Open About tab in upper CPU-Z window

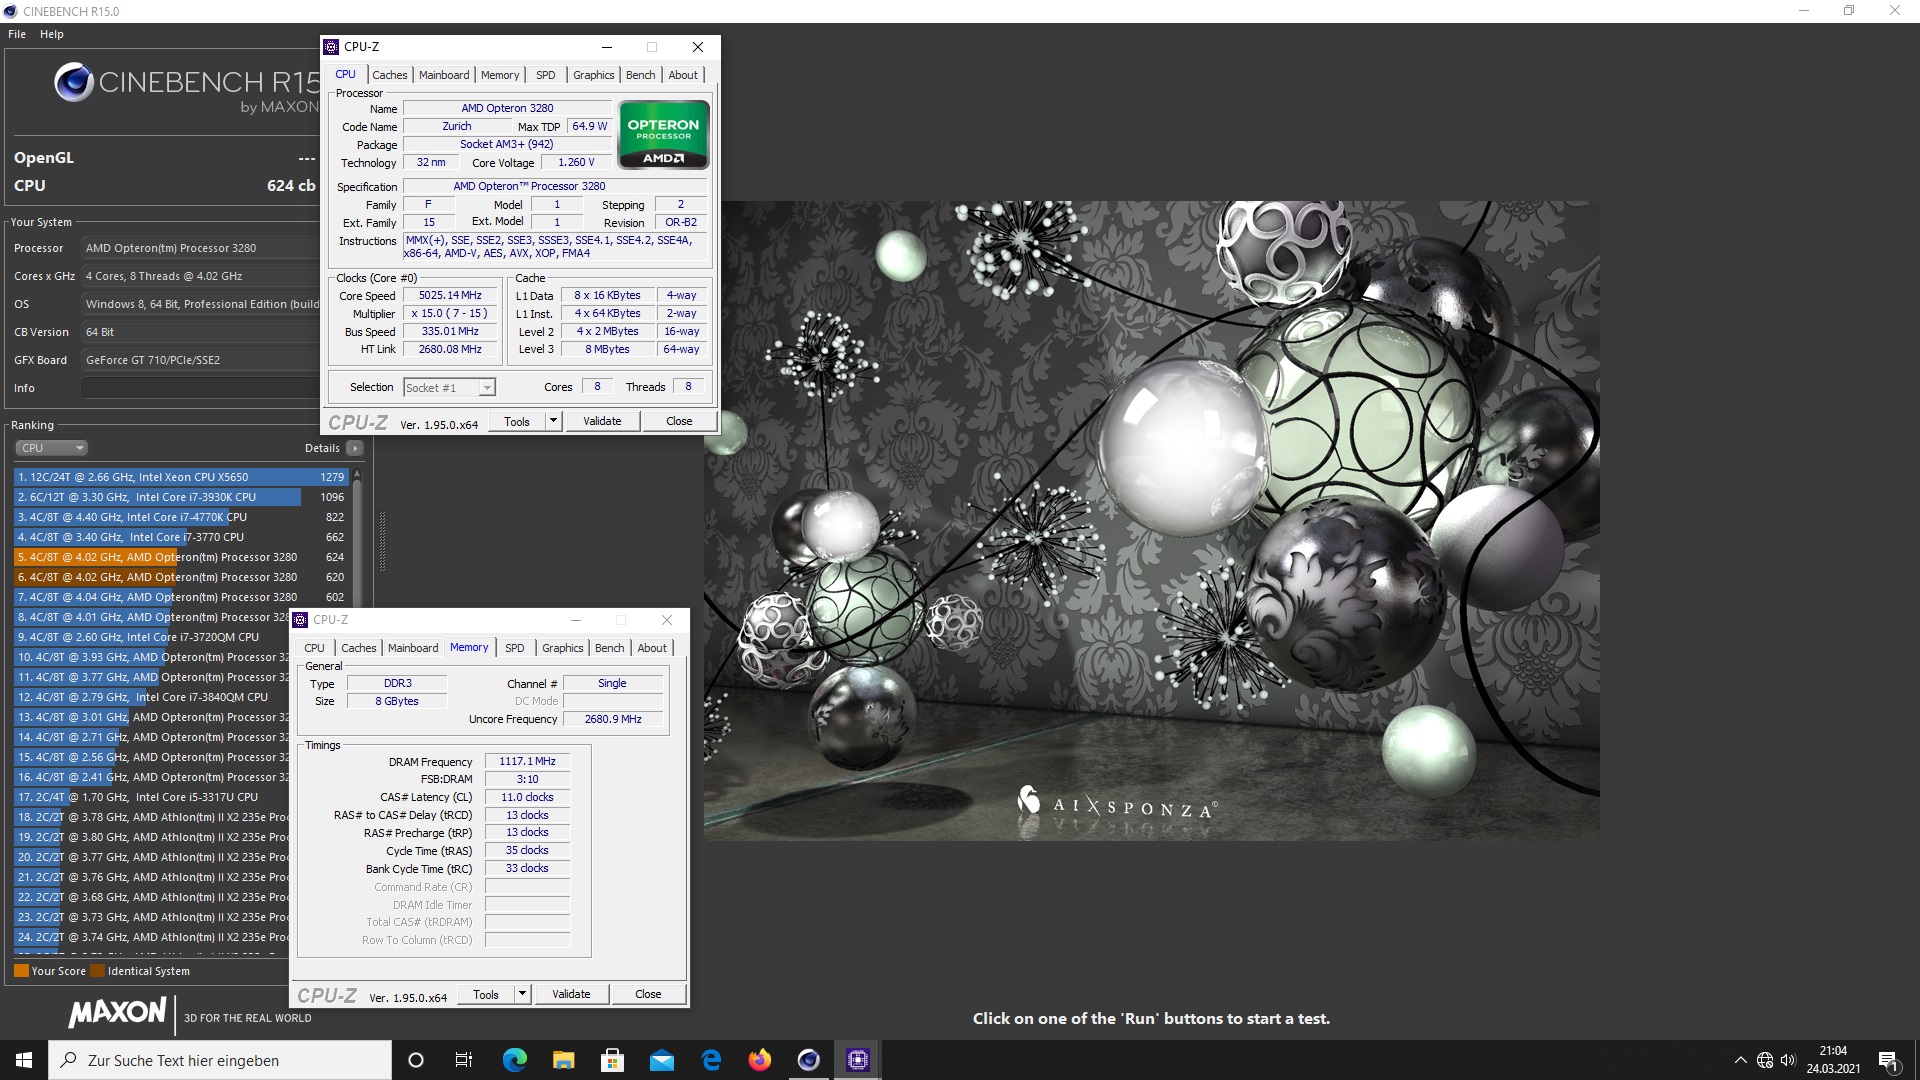[x=683, y=75]
